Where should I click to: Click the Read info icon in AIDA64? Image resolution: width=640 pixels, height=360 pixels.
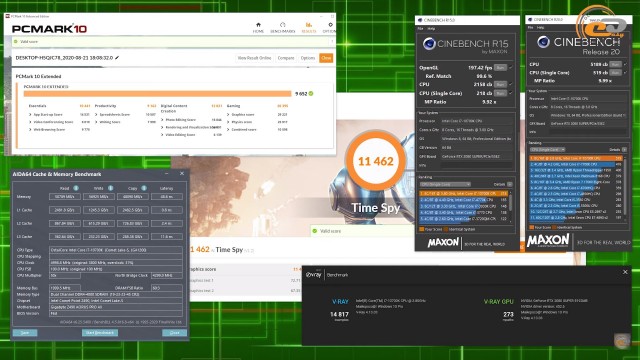(x=76, y=188)
